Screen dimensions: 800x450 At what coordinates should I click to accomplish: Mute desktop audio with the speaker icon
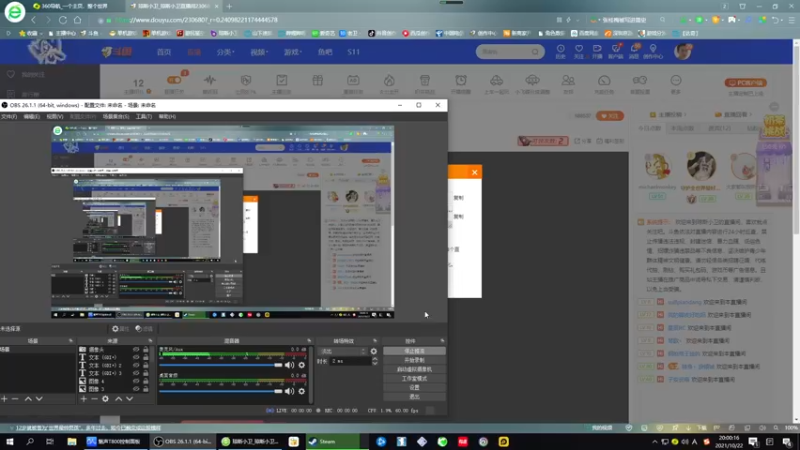click(x=289, y=391)
